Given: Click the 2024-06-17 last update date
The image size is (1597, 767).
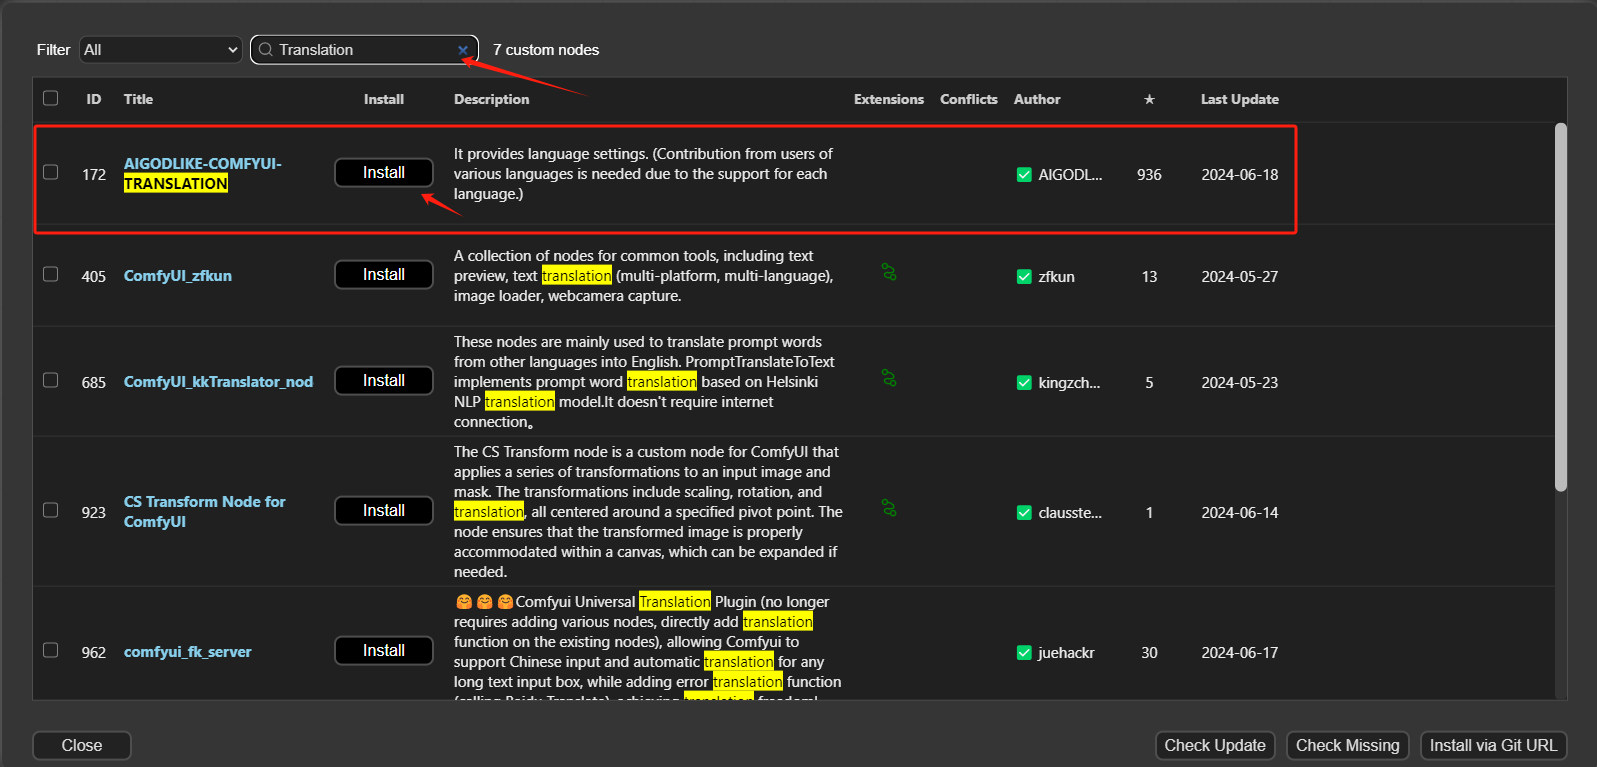Looking at the screenshot, I should [1240, 653].
